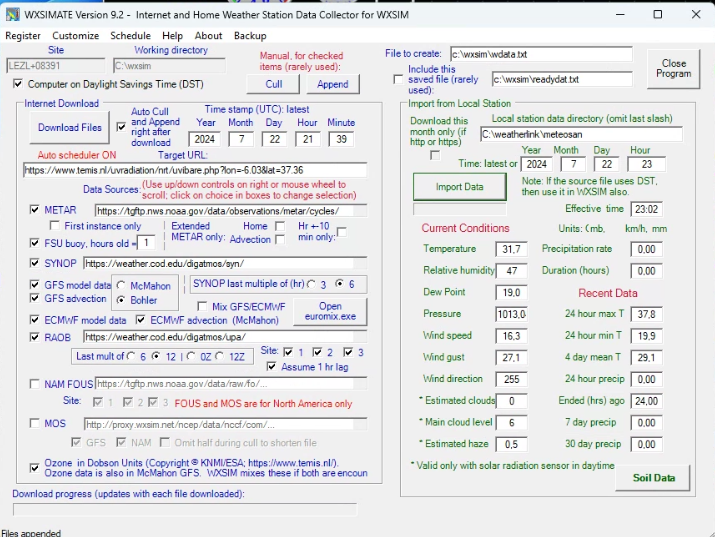
Task: Toggle RAOB Site 3 checkbox
Action: (x=348, y=352)
